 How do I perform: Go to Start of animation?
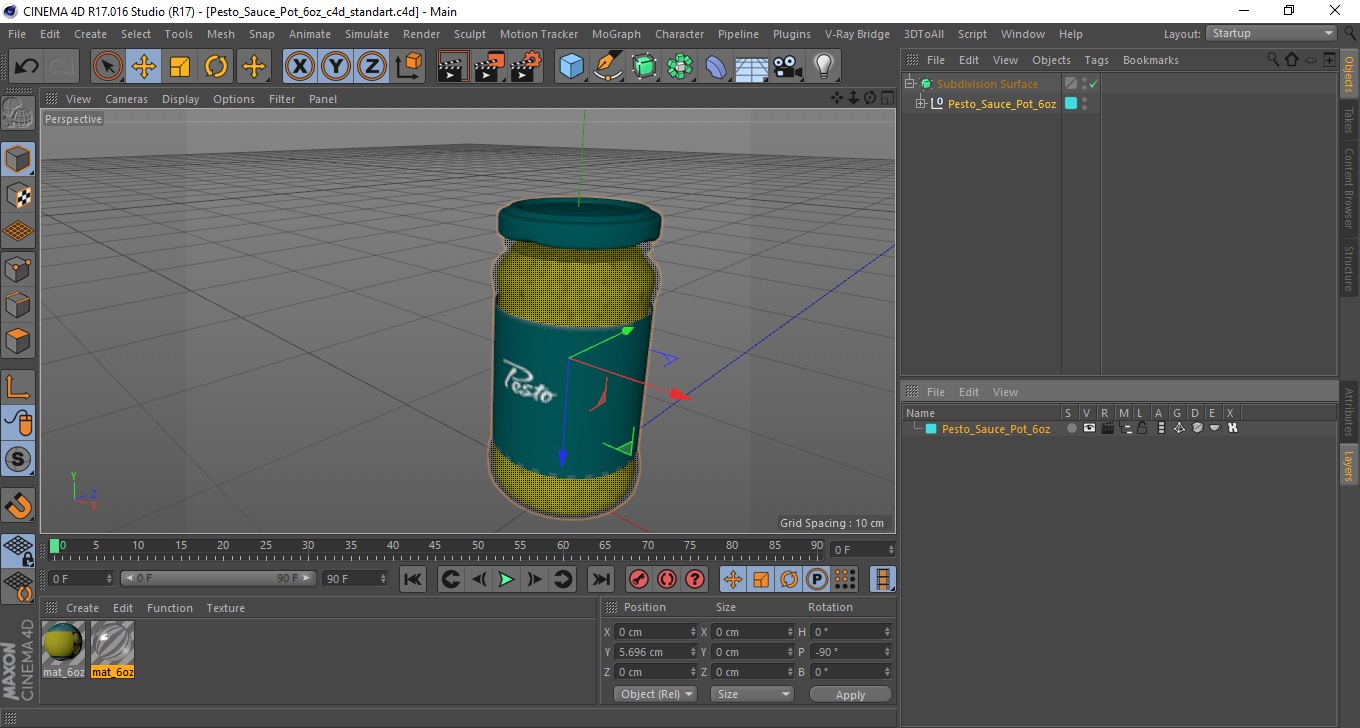tap(413, 579)
